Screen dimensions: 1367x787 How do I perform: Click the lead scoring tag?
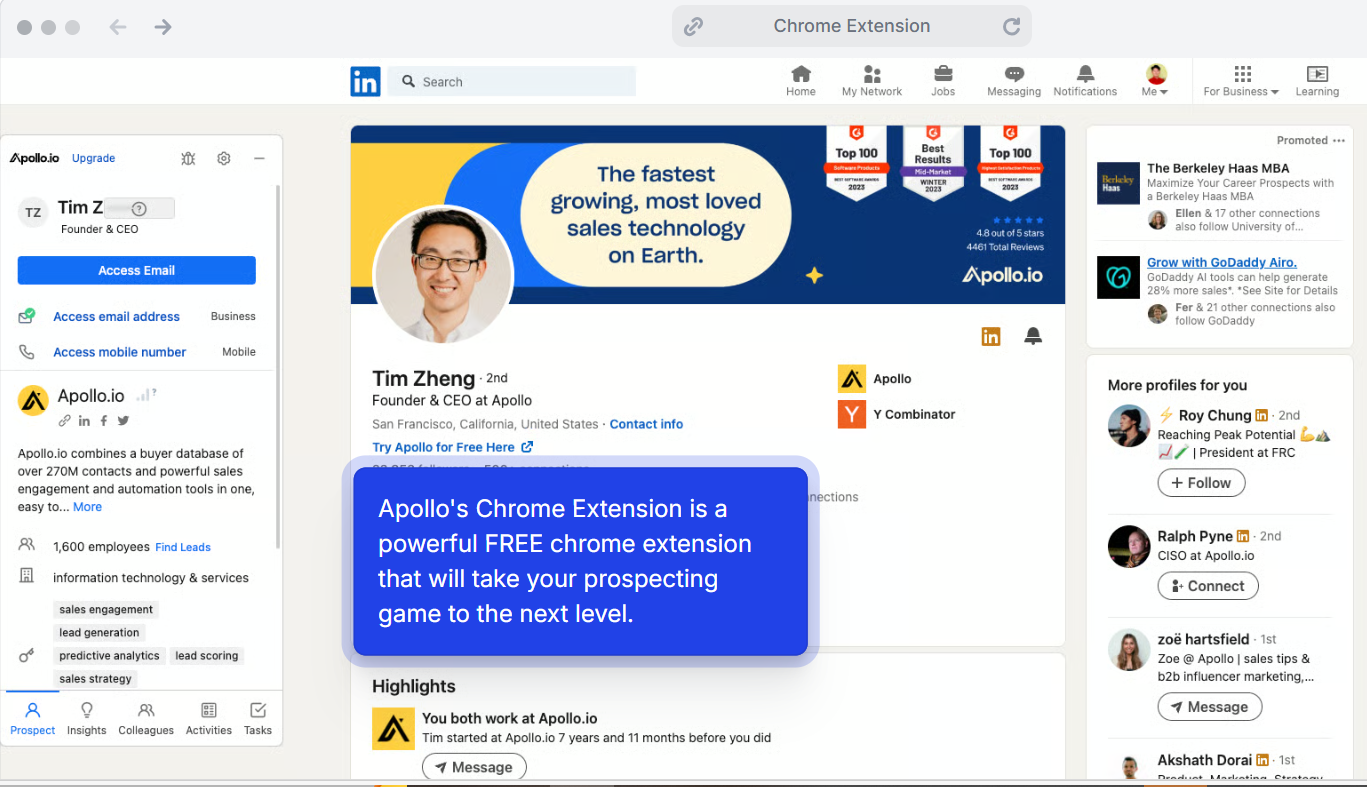206,655
